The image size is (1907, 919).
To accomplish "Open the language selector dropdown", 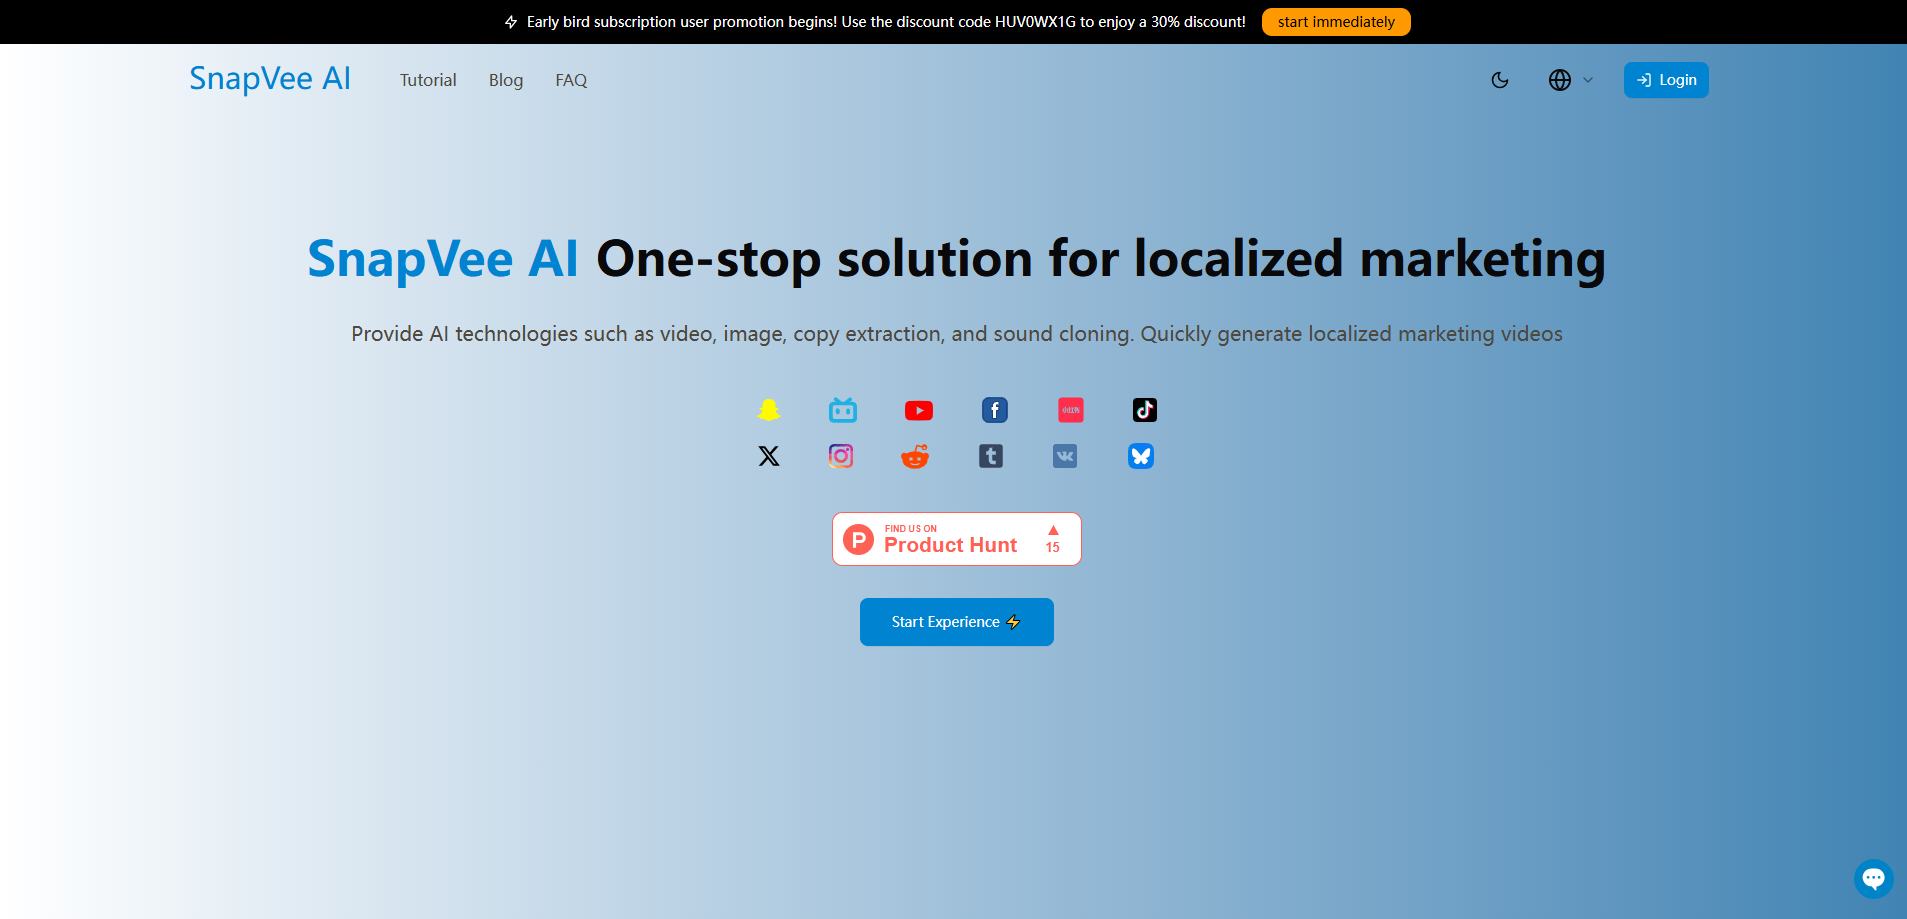I will [1560, 80].
